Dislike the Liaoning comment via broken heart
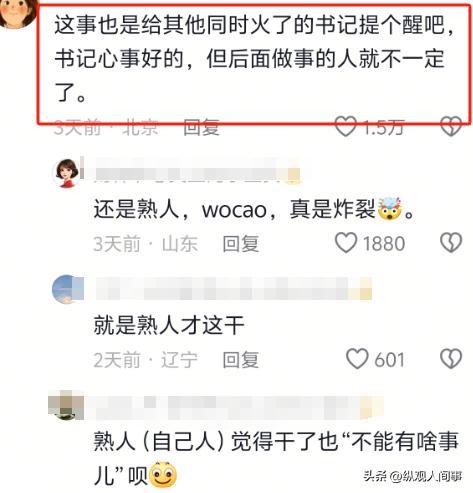473x493 pixels. point(451,359)
